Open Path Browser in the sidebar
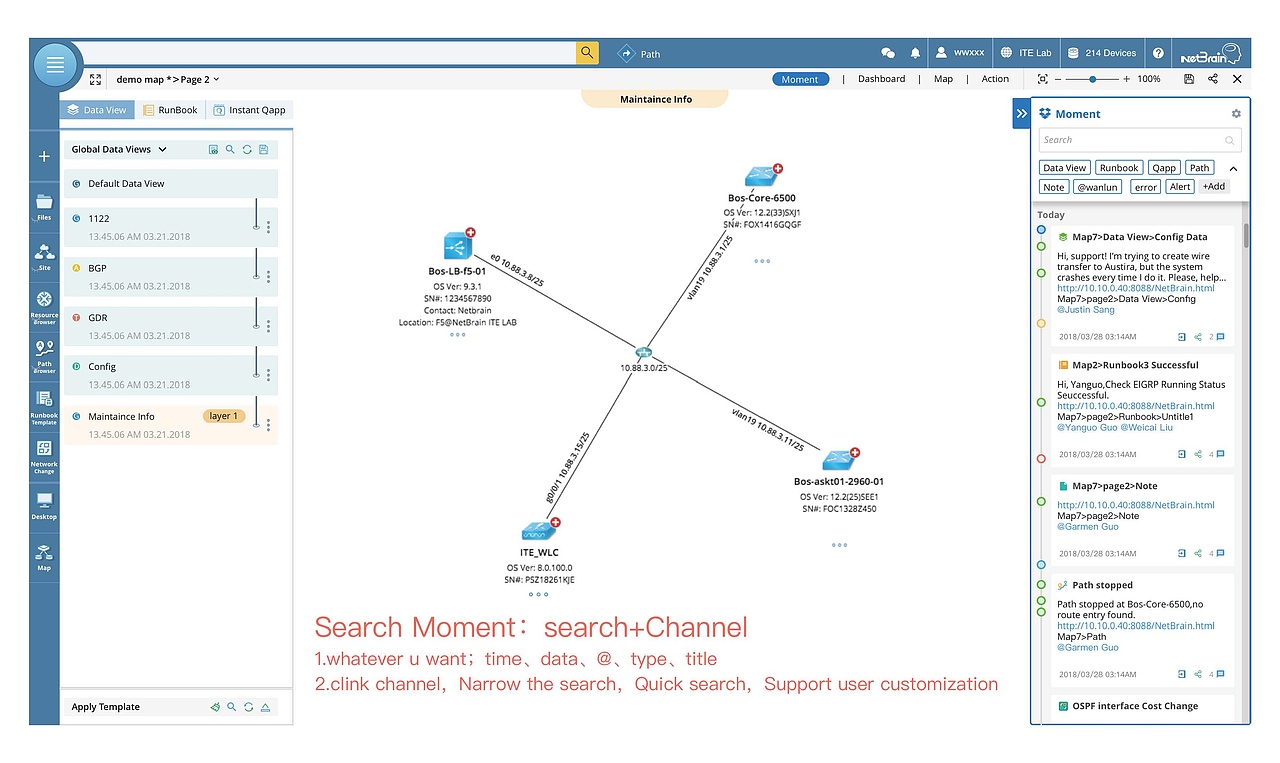 (x=44, y=357)
